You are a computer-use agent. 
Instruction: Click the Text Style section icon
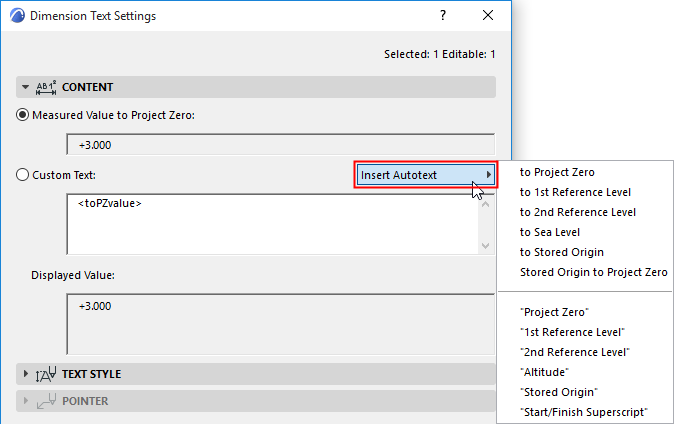[x=46, y=374]
